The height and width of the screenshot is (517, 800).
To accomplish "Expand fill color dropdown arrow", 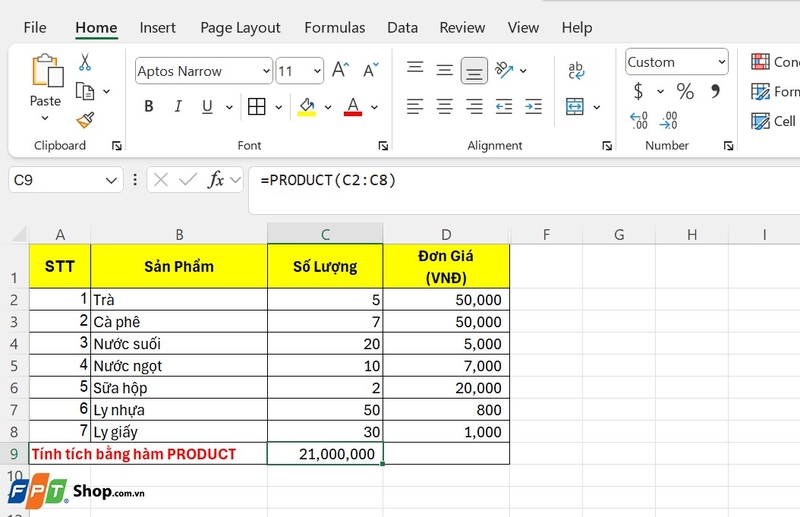I will click(328, 107).
